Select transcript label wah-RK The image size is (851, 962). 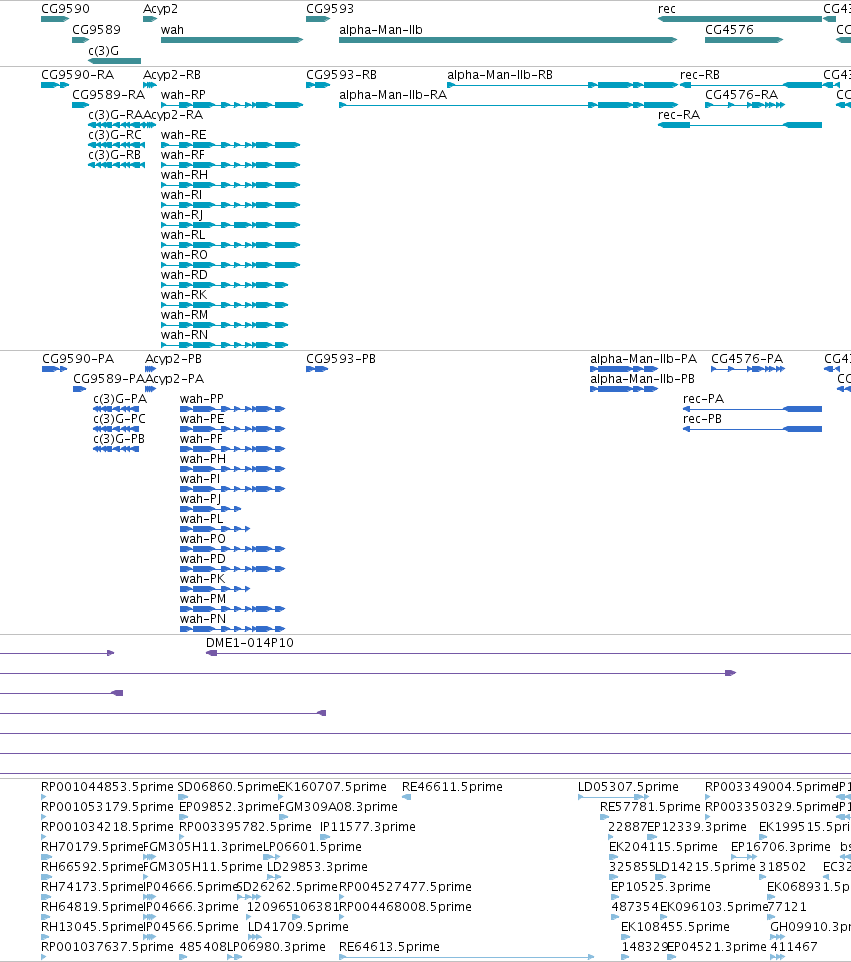tap(184, 295)
